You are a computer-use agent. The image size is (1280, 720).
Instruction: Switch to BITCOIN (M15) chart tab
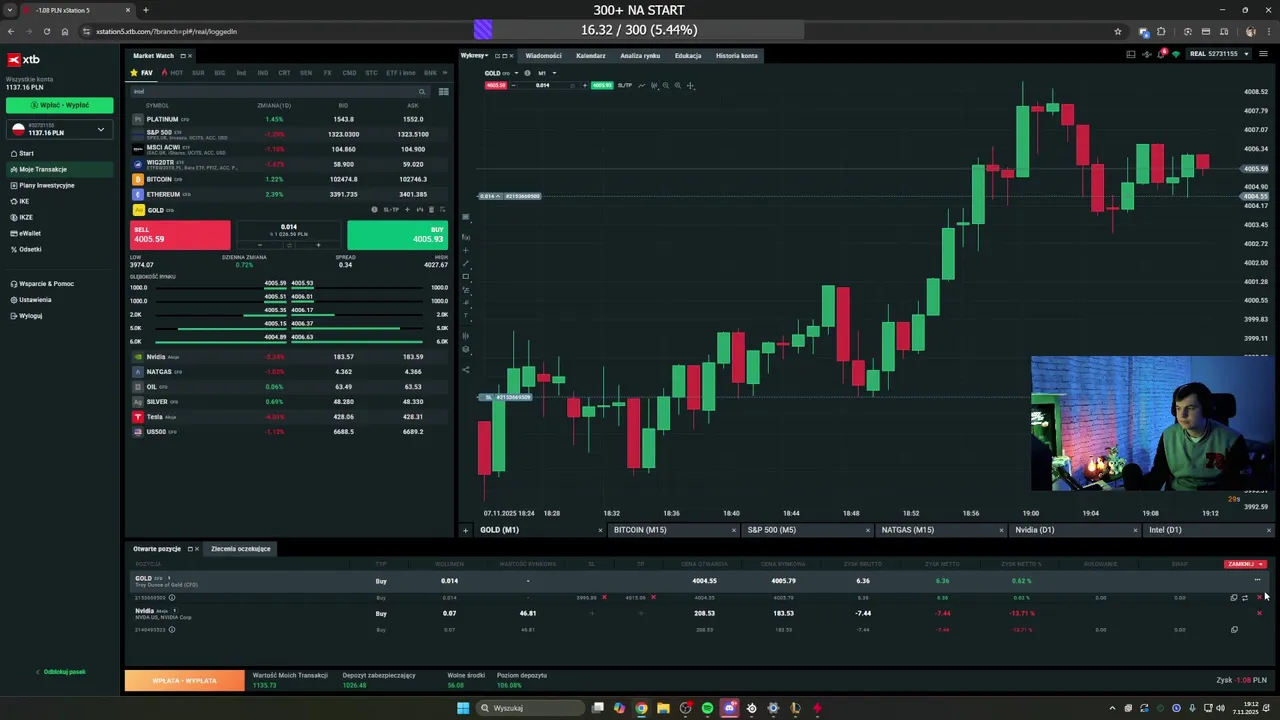click(x=671, y=530)
